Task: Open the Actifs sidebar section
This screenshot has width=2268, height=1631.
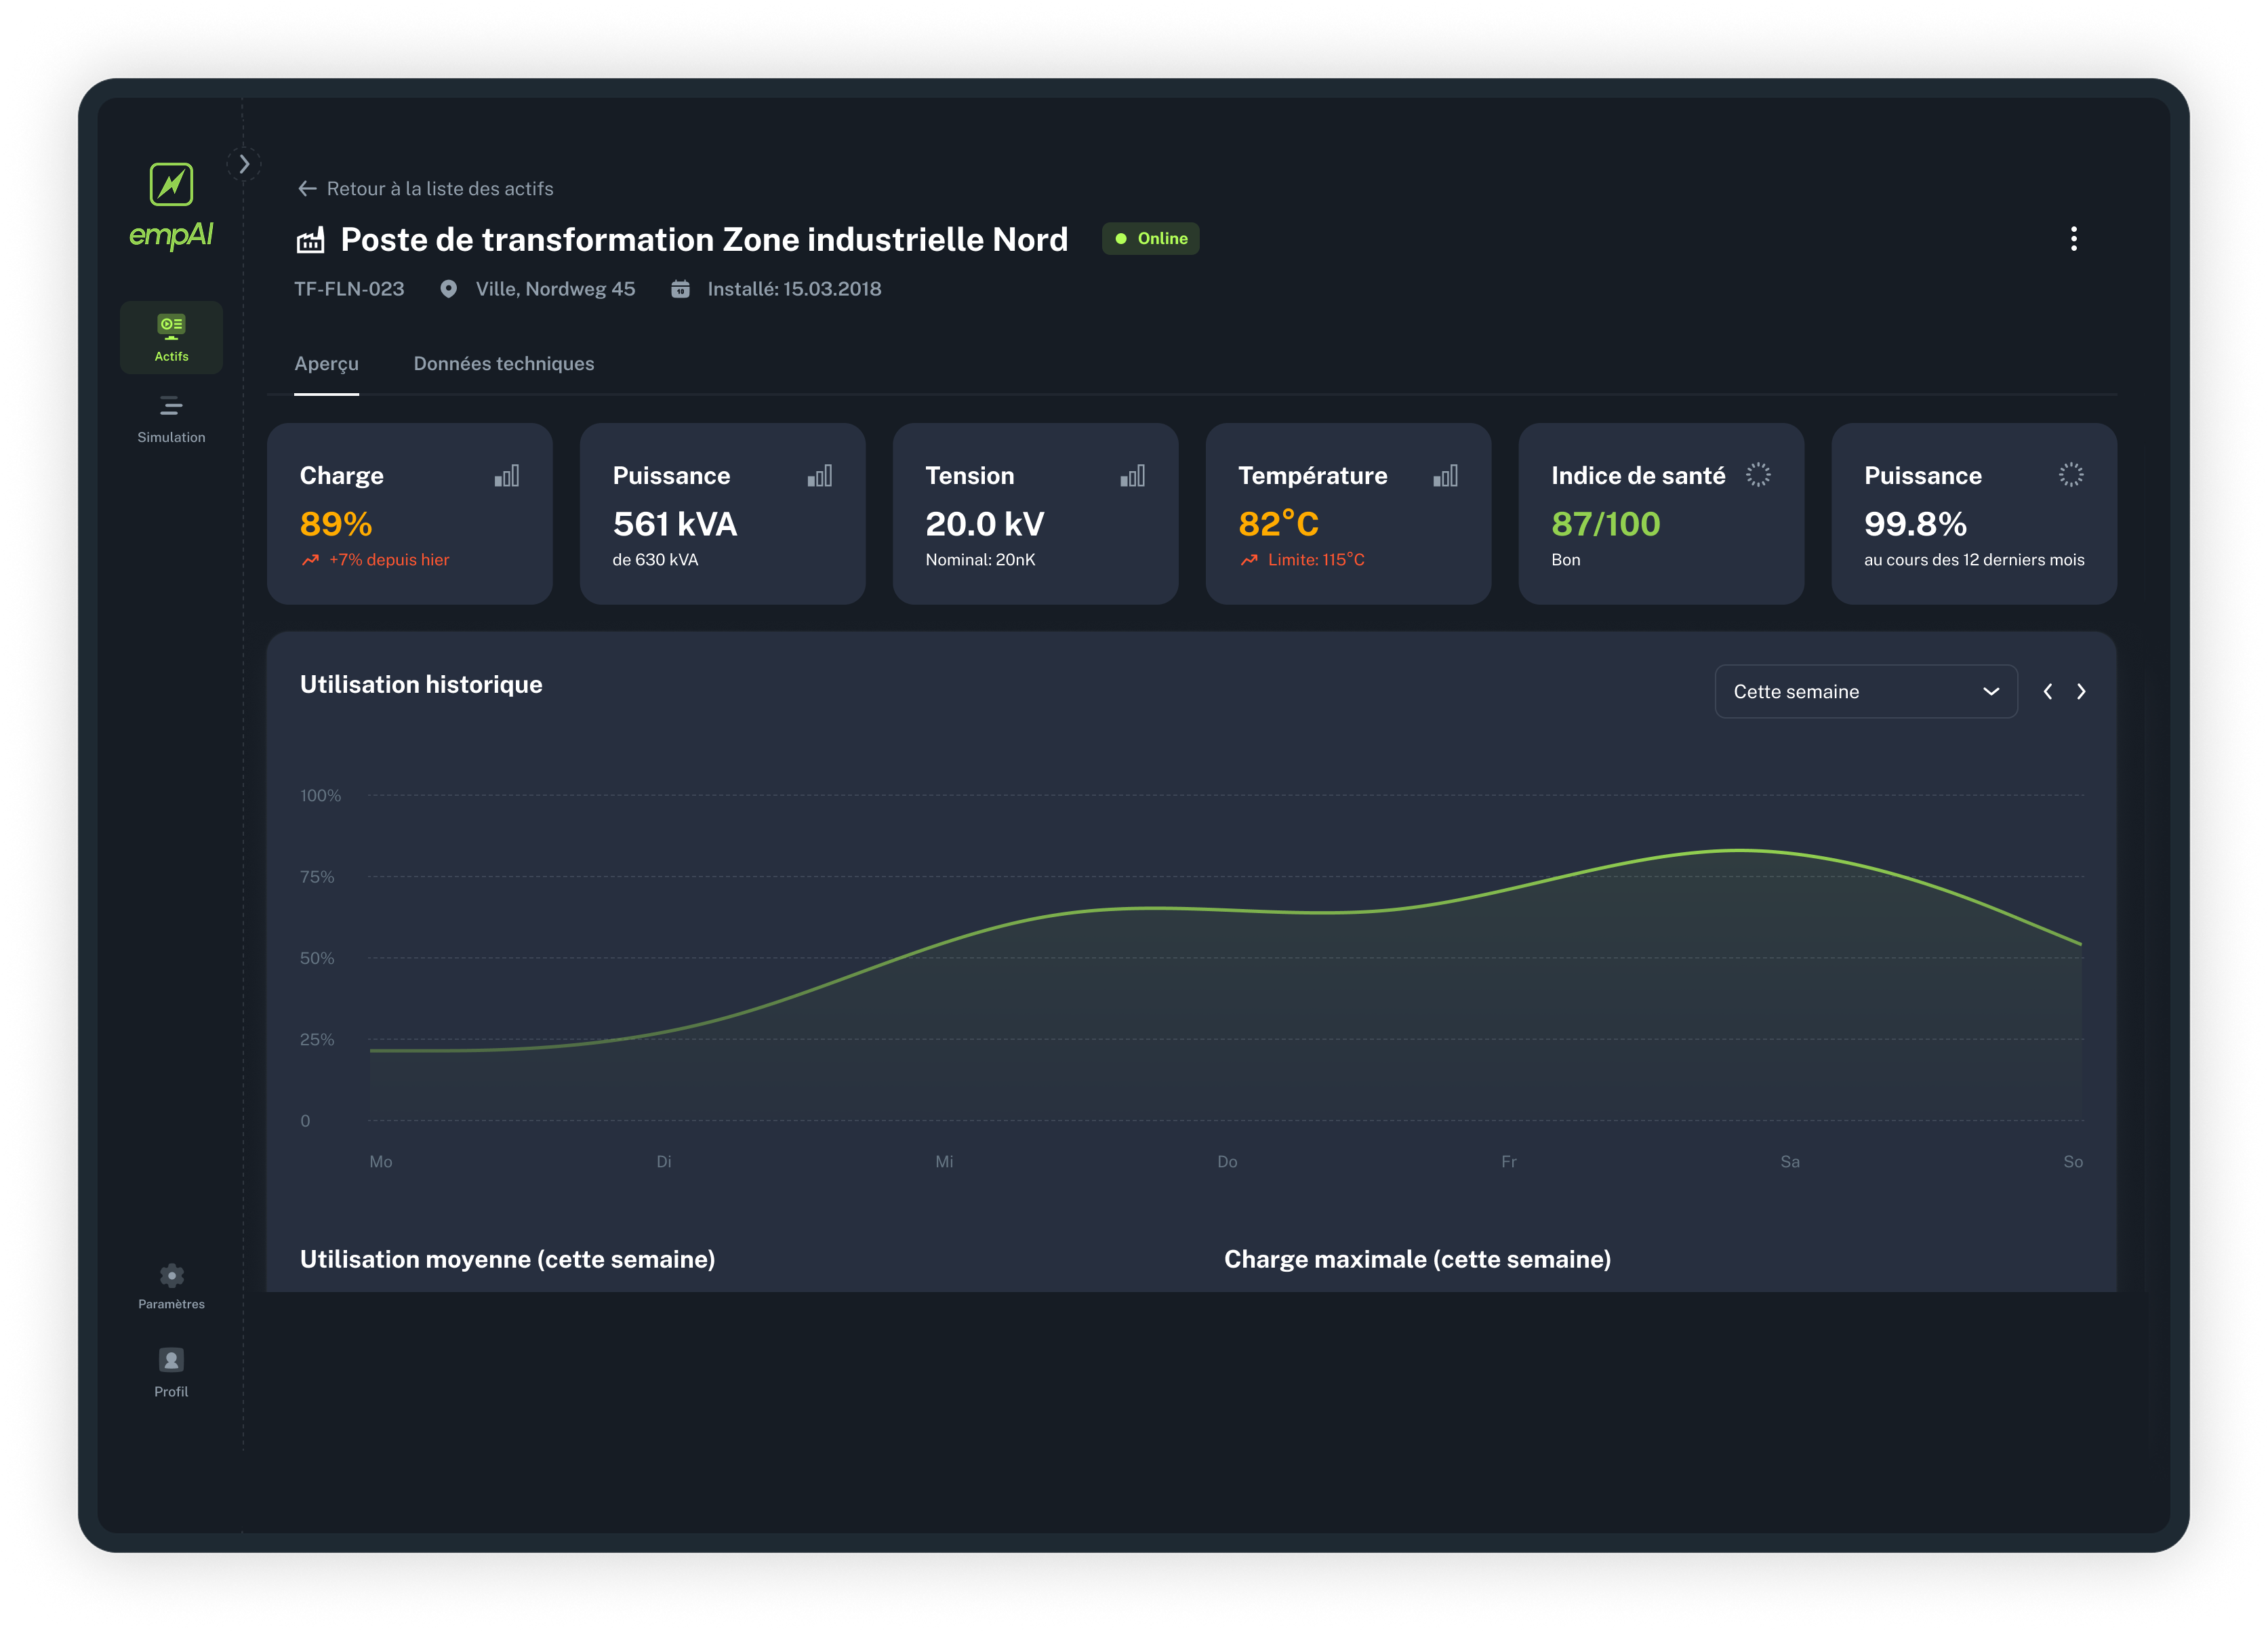Action: [x=171, y=337]
